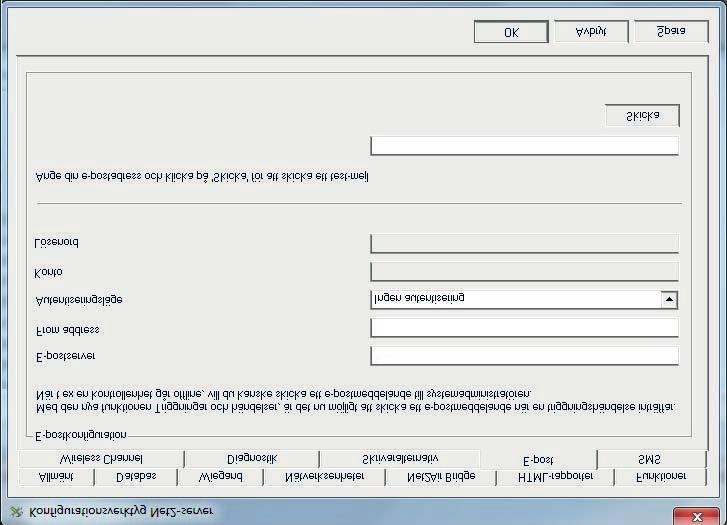This screenshot has width=727, height=525.
Task: Select the Wiegand tab
Action: coord(220,477)
